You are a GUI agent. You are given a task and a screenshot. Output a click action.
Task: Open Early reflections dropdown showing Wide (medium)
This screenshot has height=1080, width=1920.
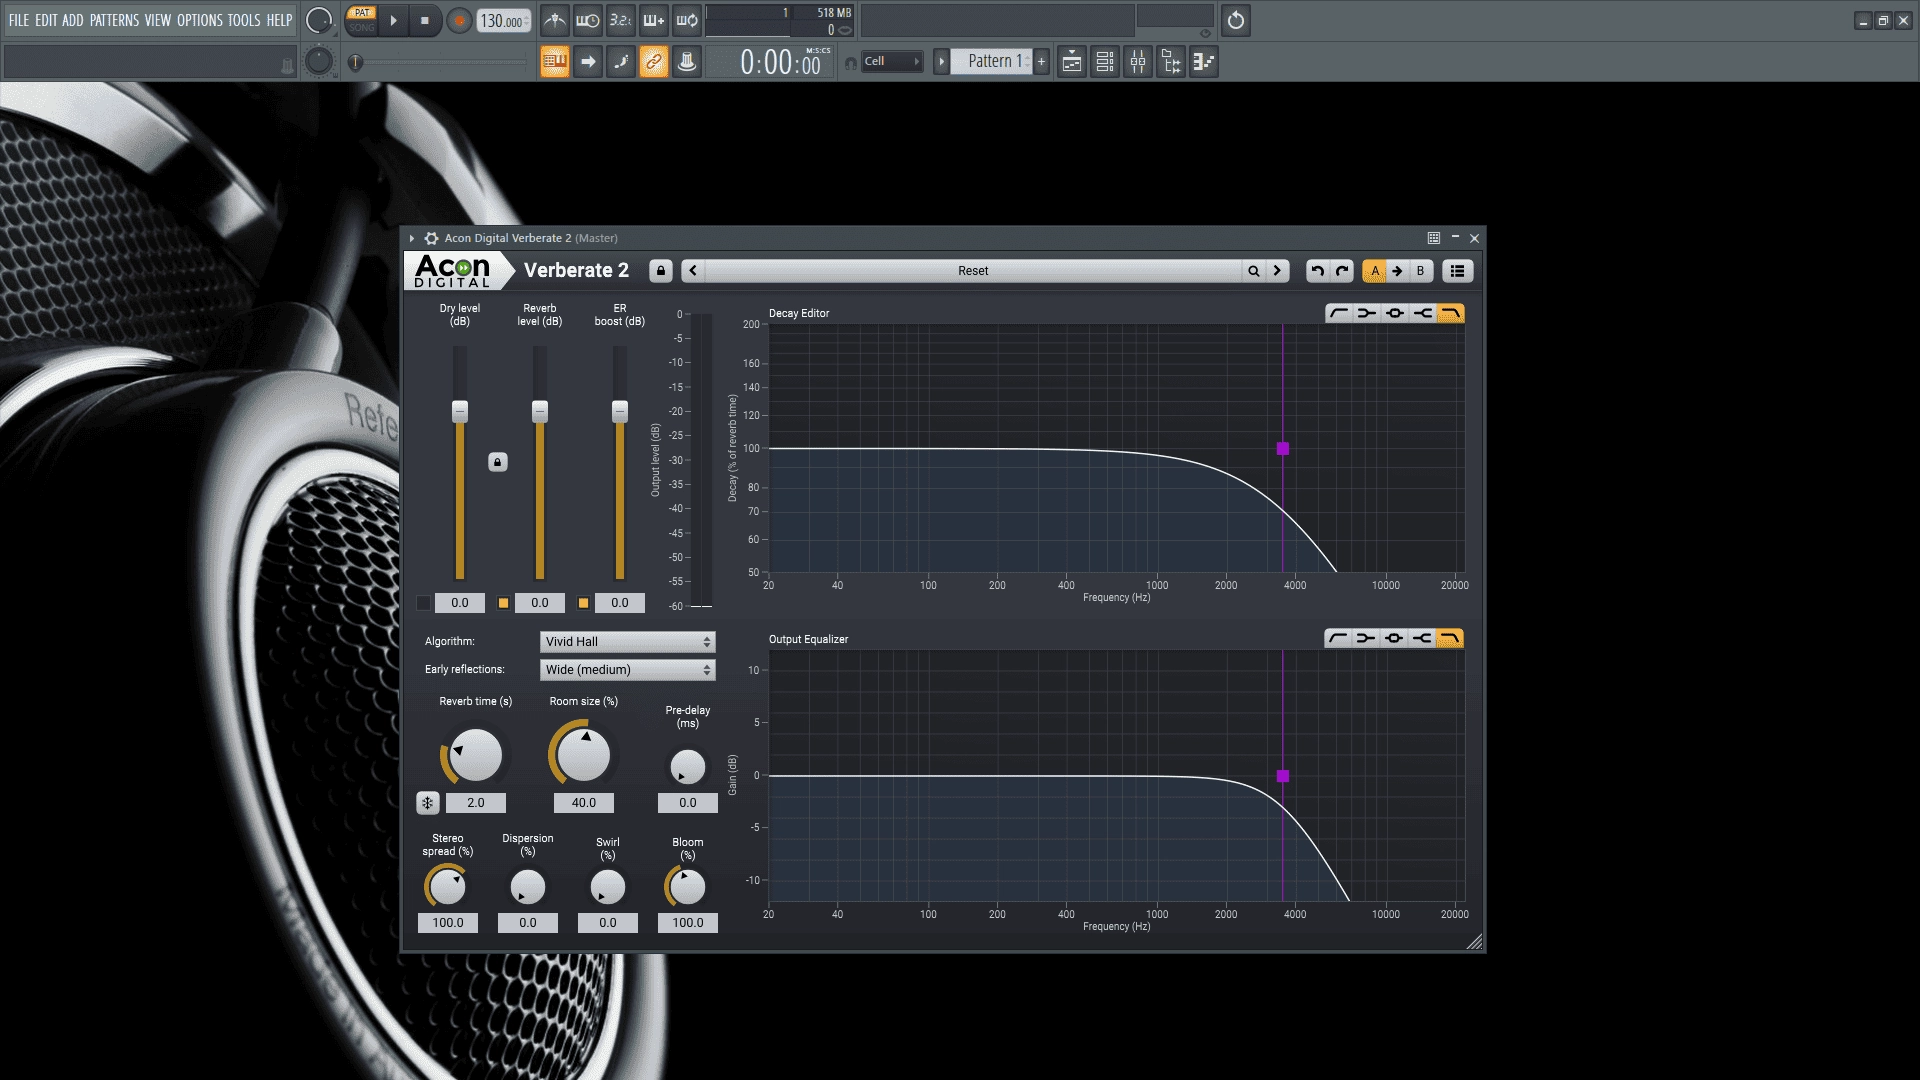[x=628, y=670]
